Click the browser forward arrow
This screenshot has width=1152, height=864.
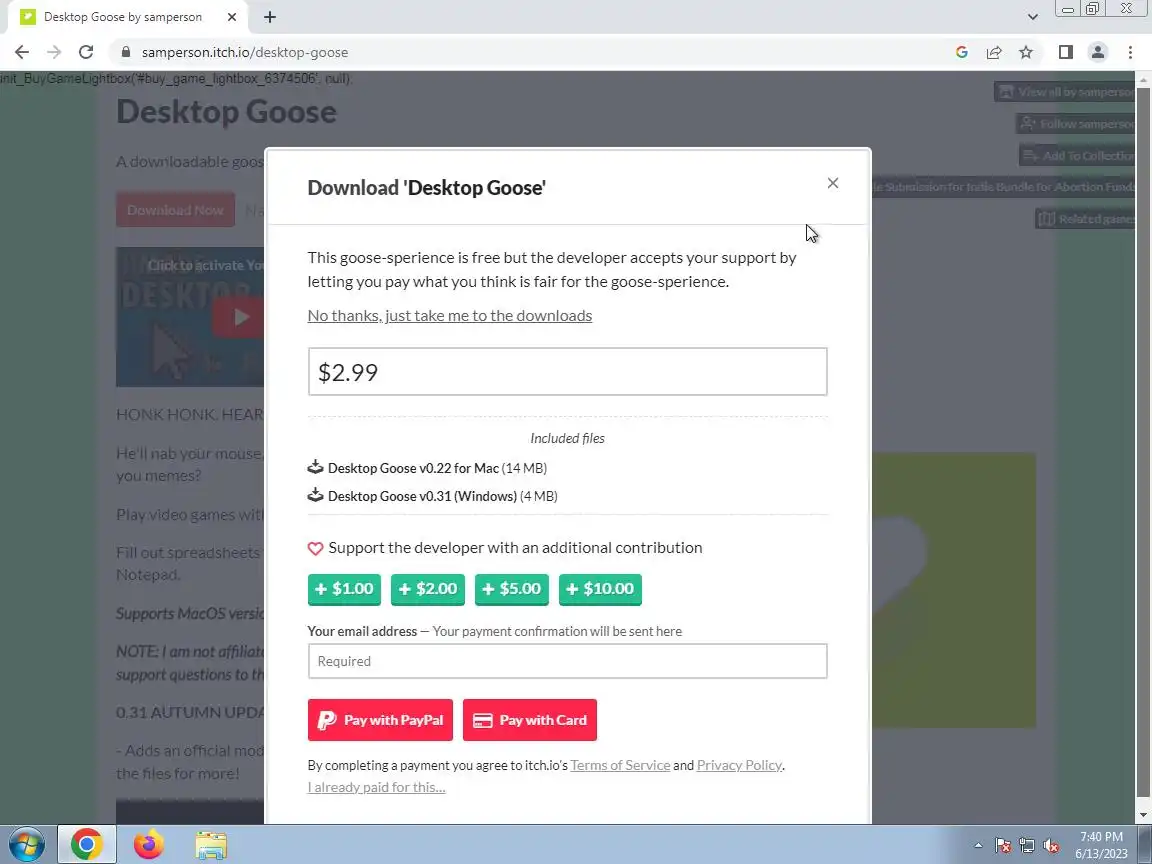[x=54, y=52]
